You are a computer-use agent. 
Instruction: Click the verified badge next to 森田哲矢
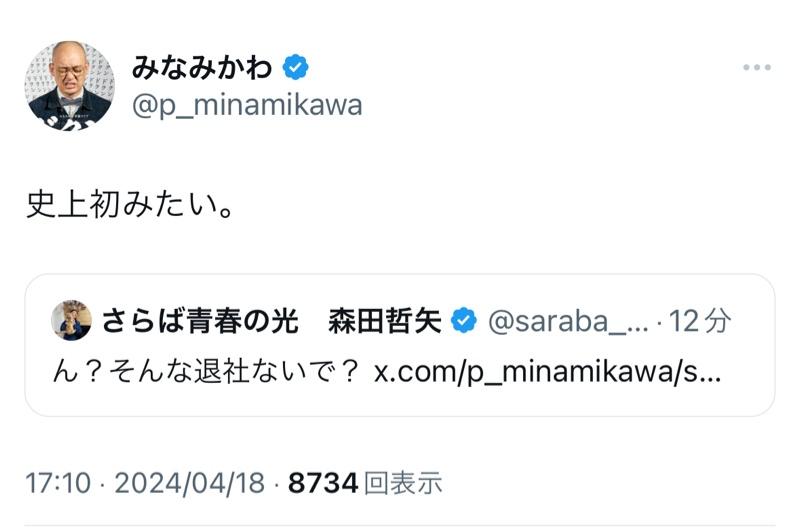click(x=463, y=321)
